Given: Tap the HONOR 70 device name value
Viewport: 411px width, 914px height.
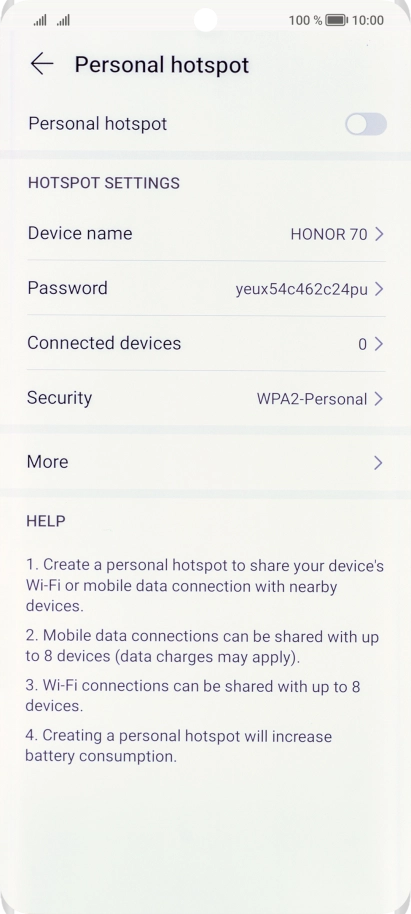Looking at the screenshot, I should tap(329, 234).
